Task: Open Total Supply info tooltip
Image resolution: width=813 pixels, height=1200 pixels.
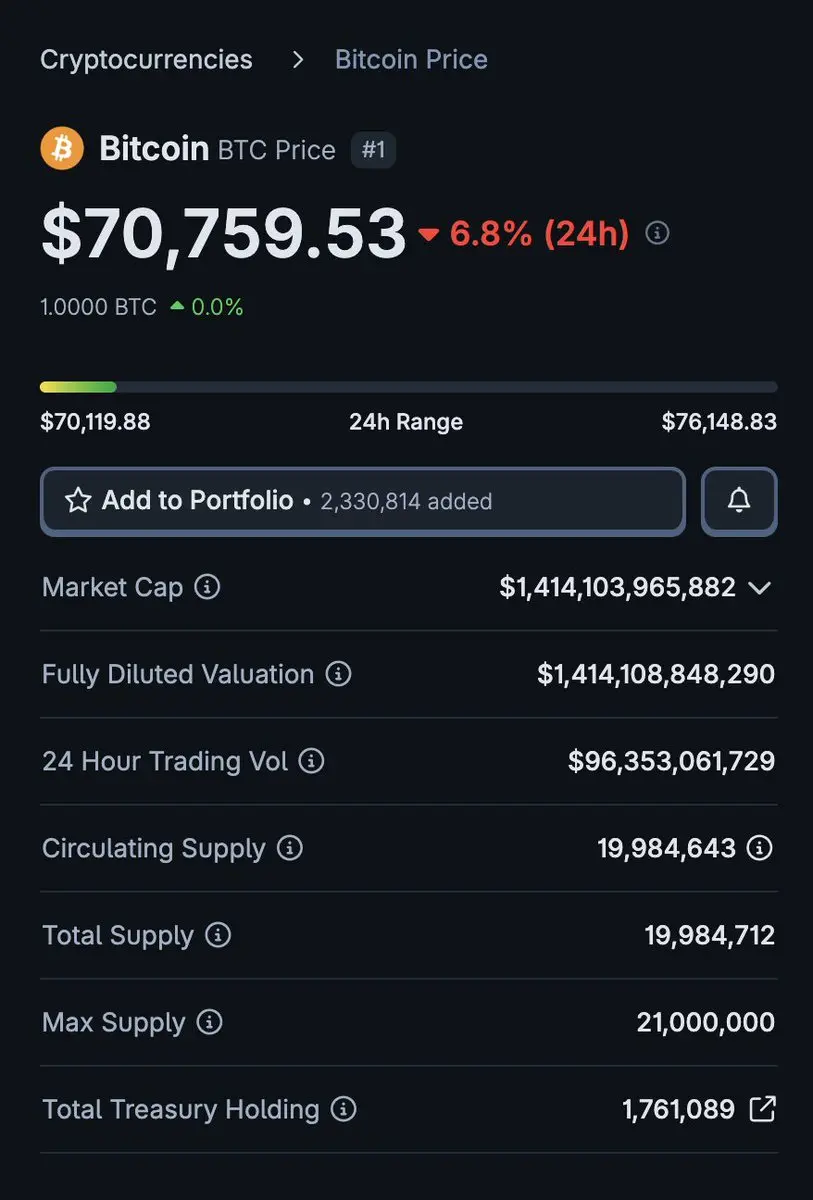Action: 218,935
